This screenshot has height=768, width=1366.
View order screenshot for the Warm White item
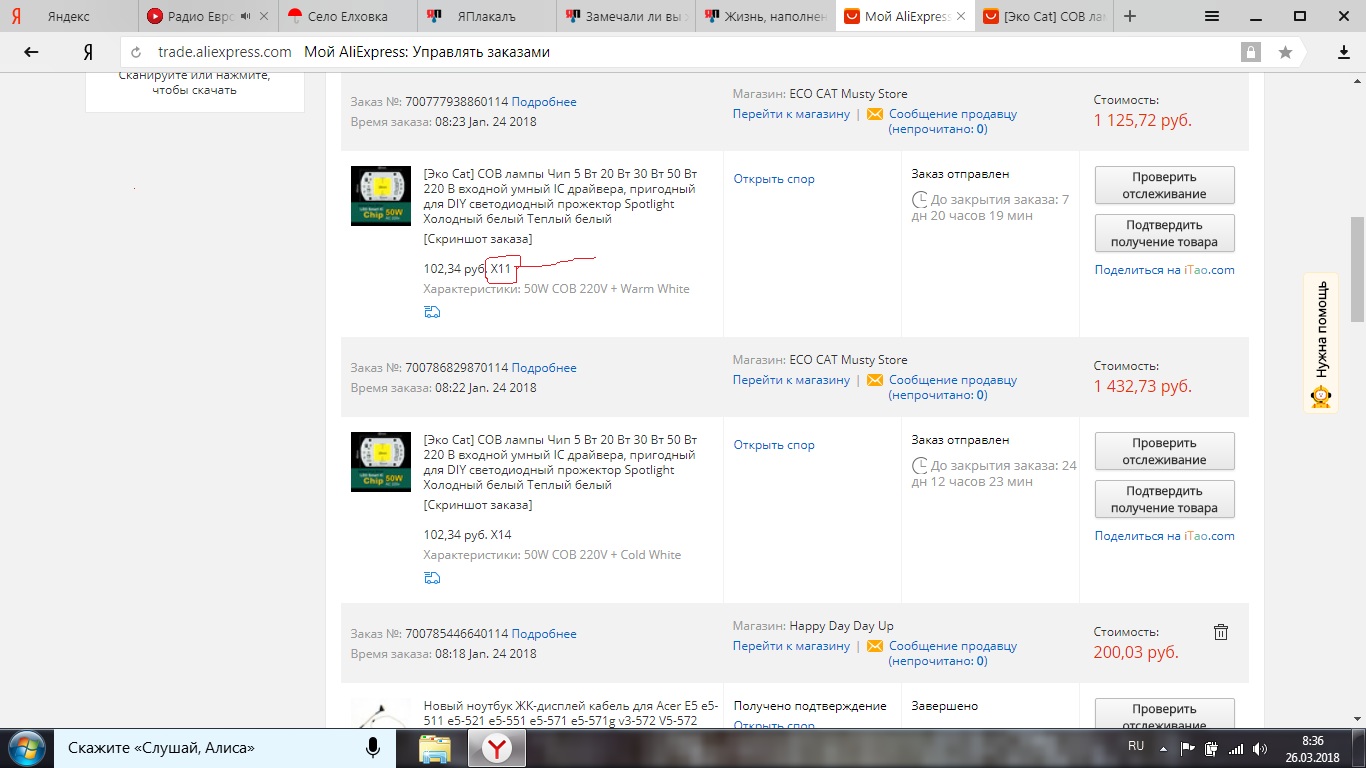(x=478, y=239)
